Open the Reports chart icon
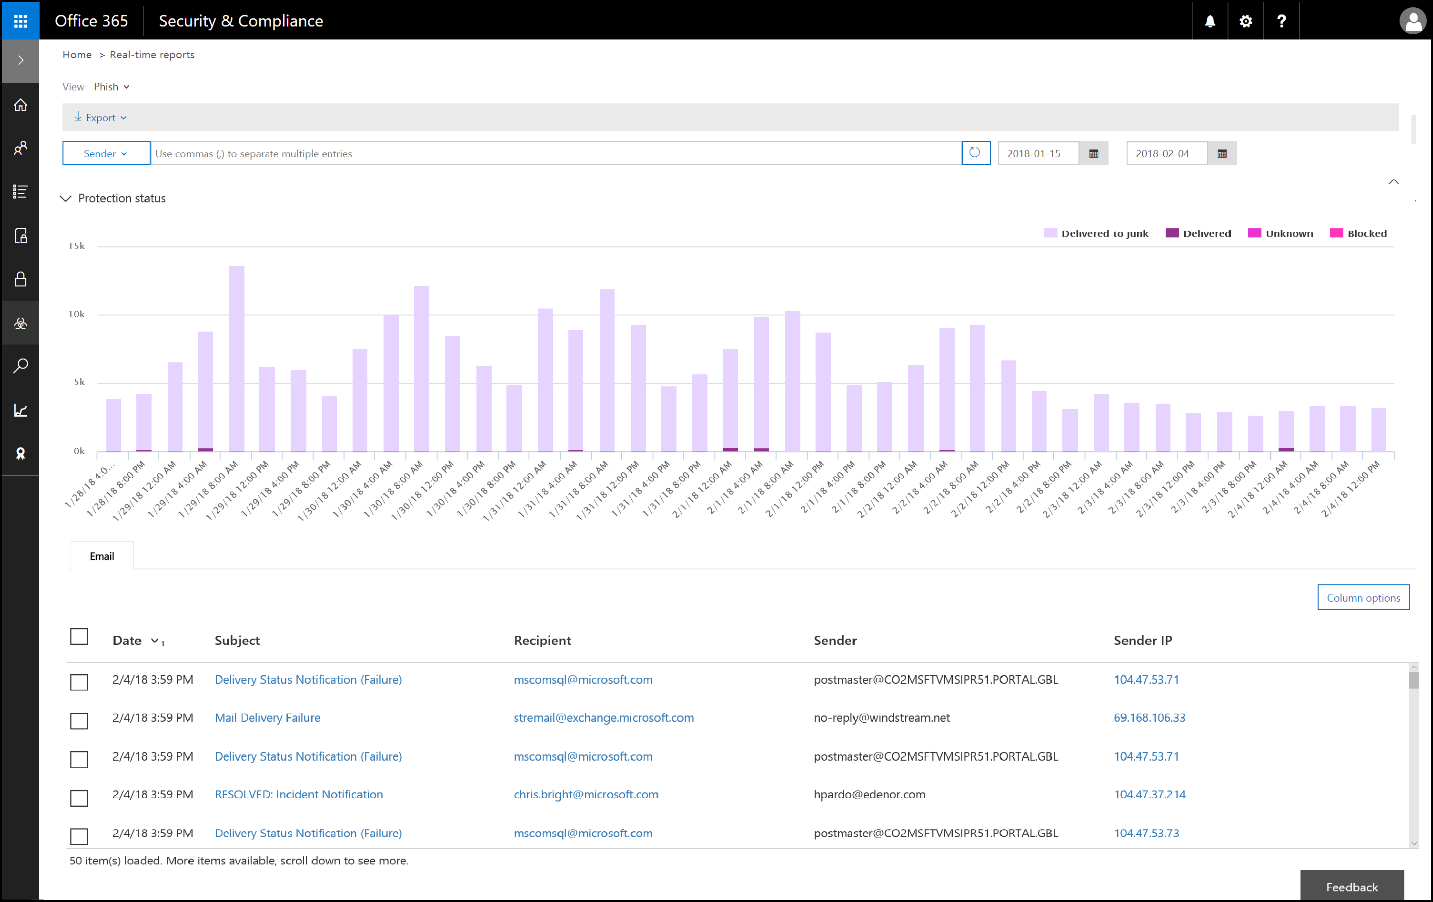Screen dimensions: 1433x902 tap(20, 409)
